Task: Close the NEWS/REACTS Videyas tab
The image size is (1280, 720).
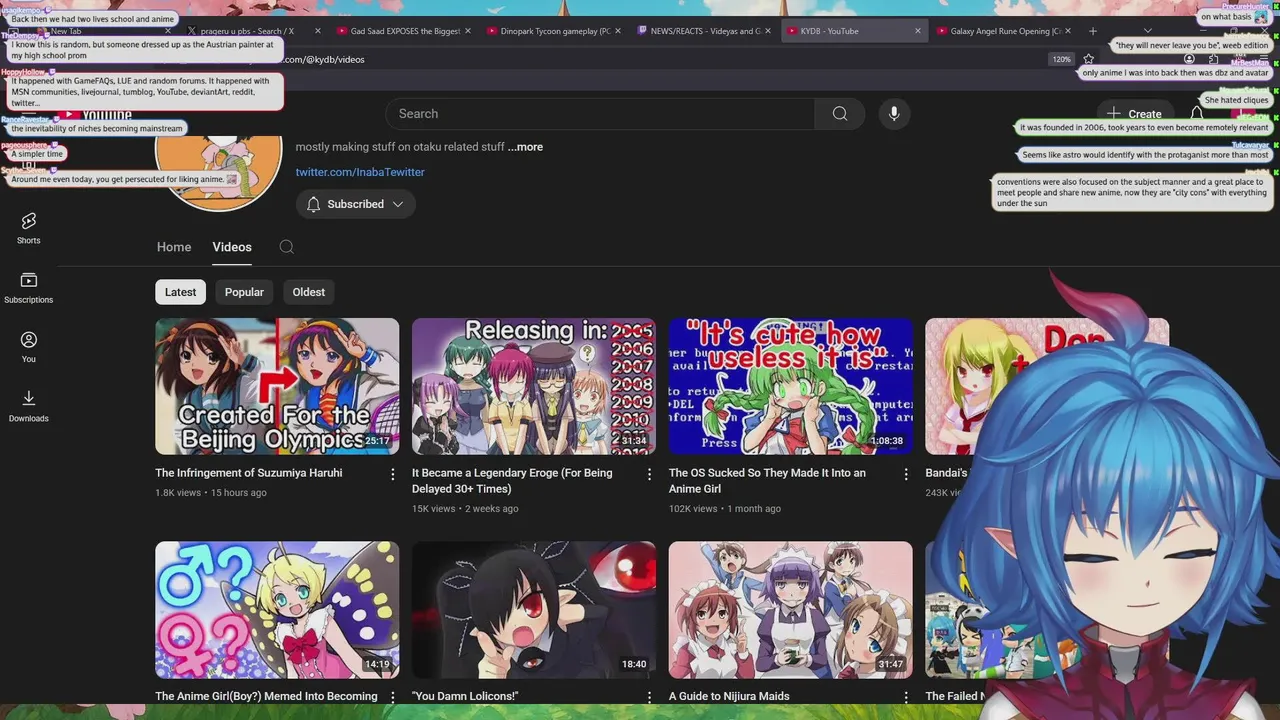Action: tap(767, 31)
